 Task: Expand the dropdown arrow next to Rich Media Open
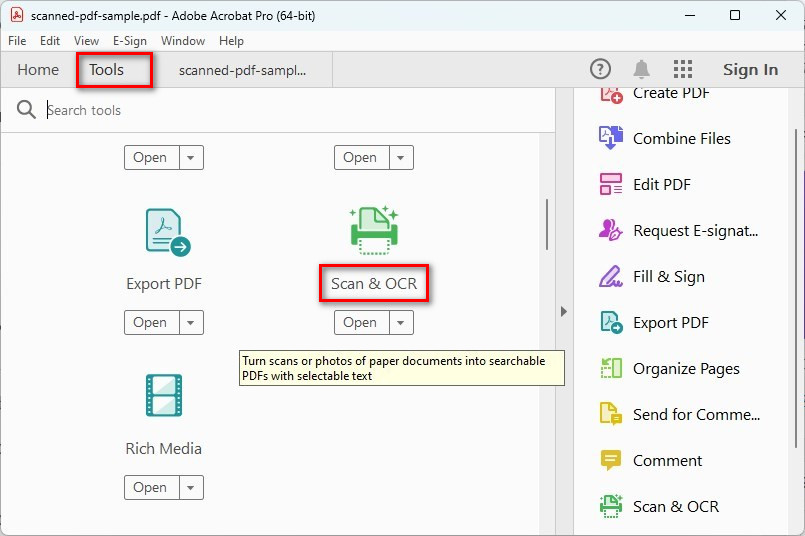tap(191, 488)
